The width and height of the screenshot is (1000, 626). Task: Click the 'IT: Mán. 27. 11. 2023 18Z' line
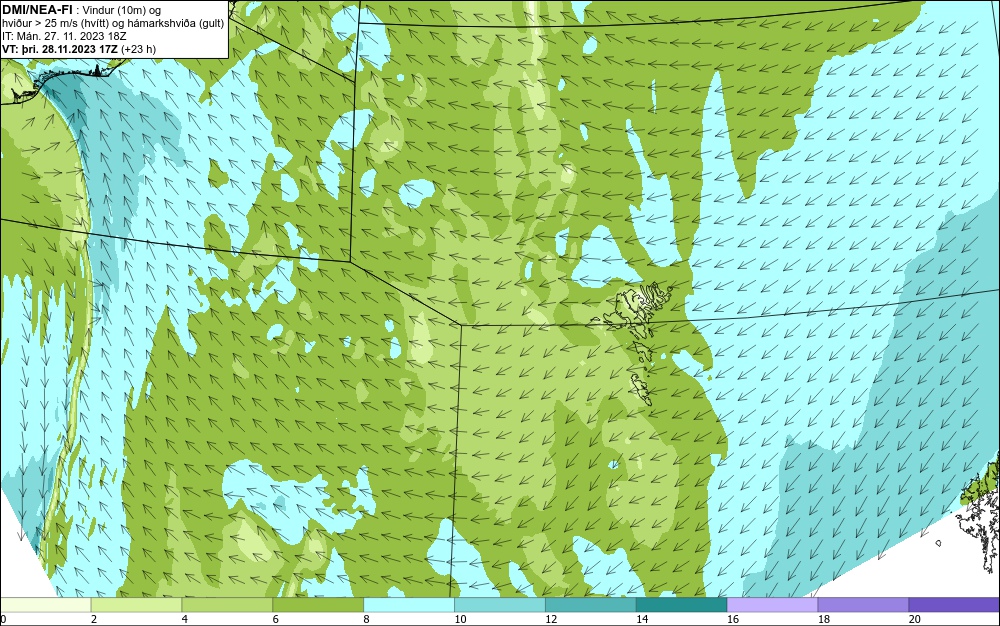[x=64, y=36]
